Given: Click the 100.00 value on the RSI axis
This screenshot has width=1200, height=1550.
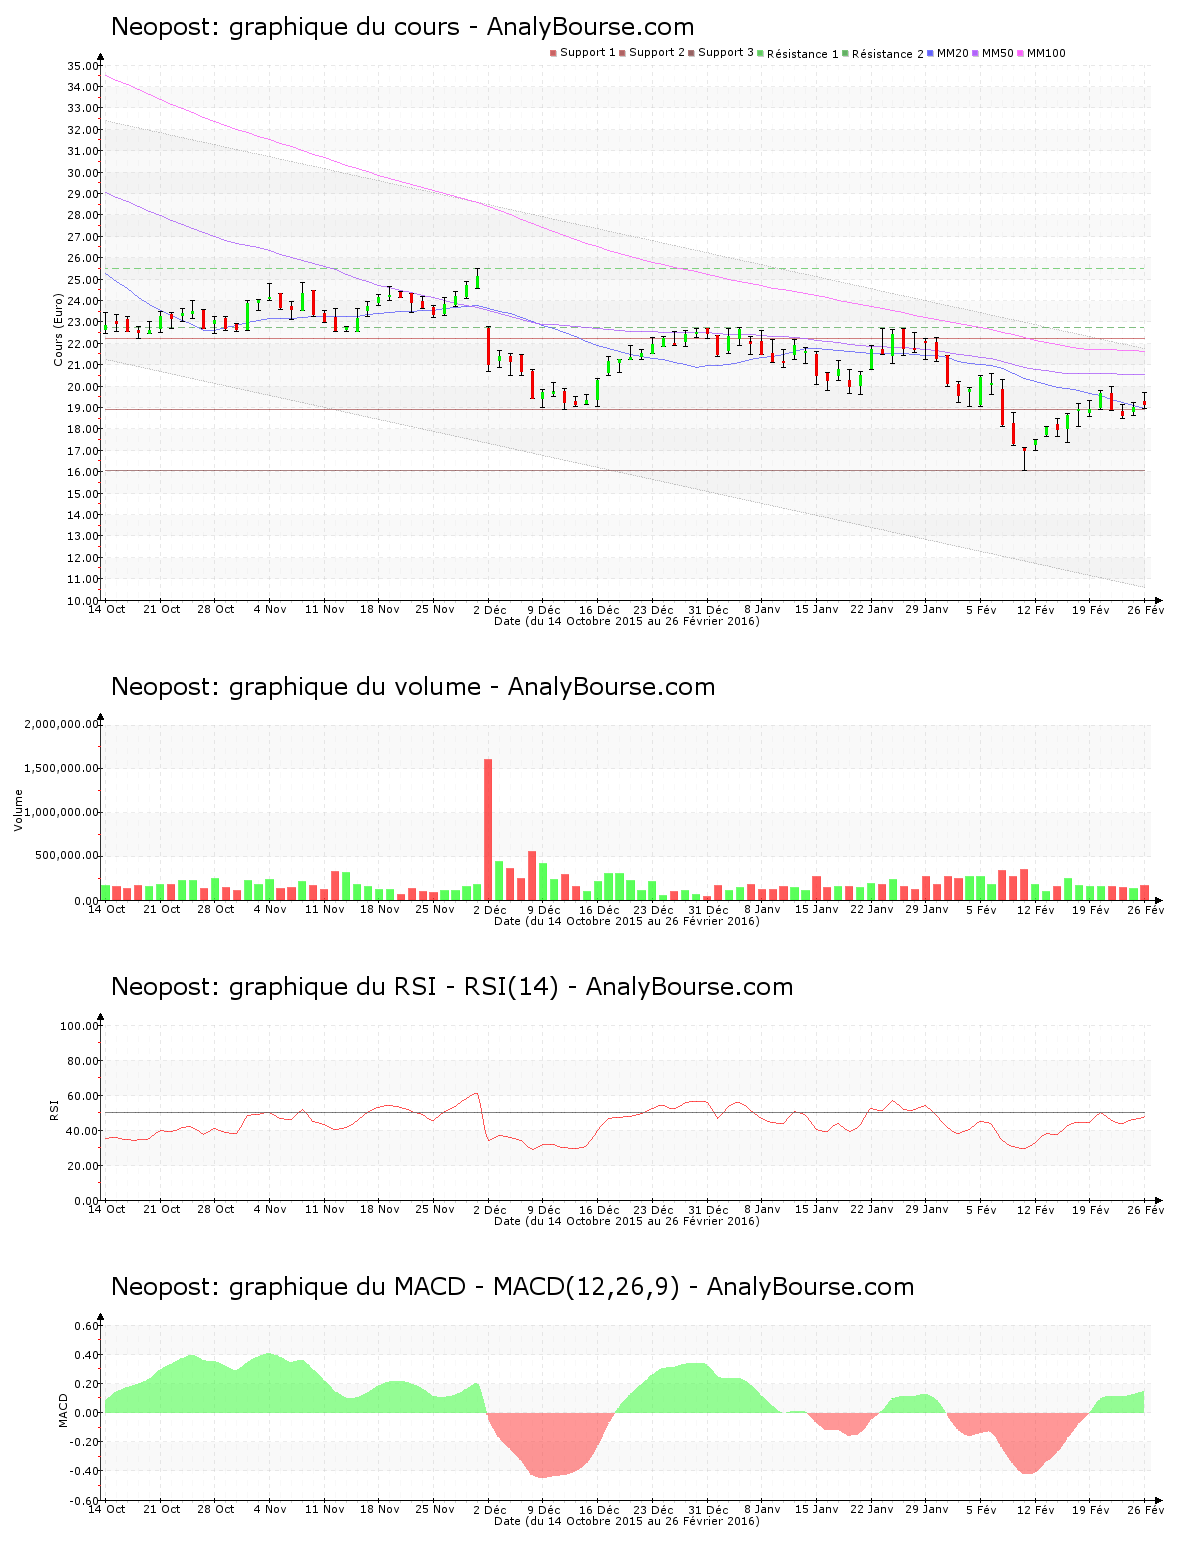Looking at the screenshot, I should tap(80, 1026).
